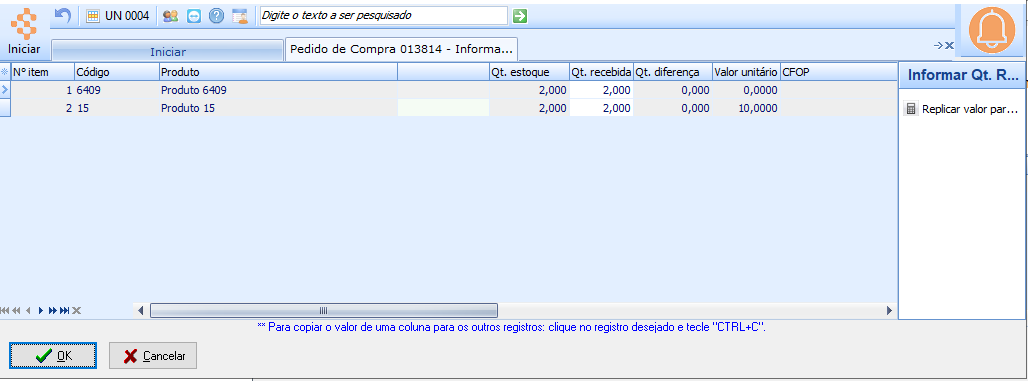Image resolution: width=1028 pixels, height=381 pixels.
Task: Click the navigator X cancel icon
Action: 76,310
